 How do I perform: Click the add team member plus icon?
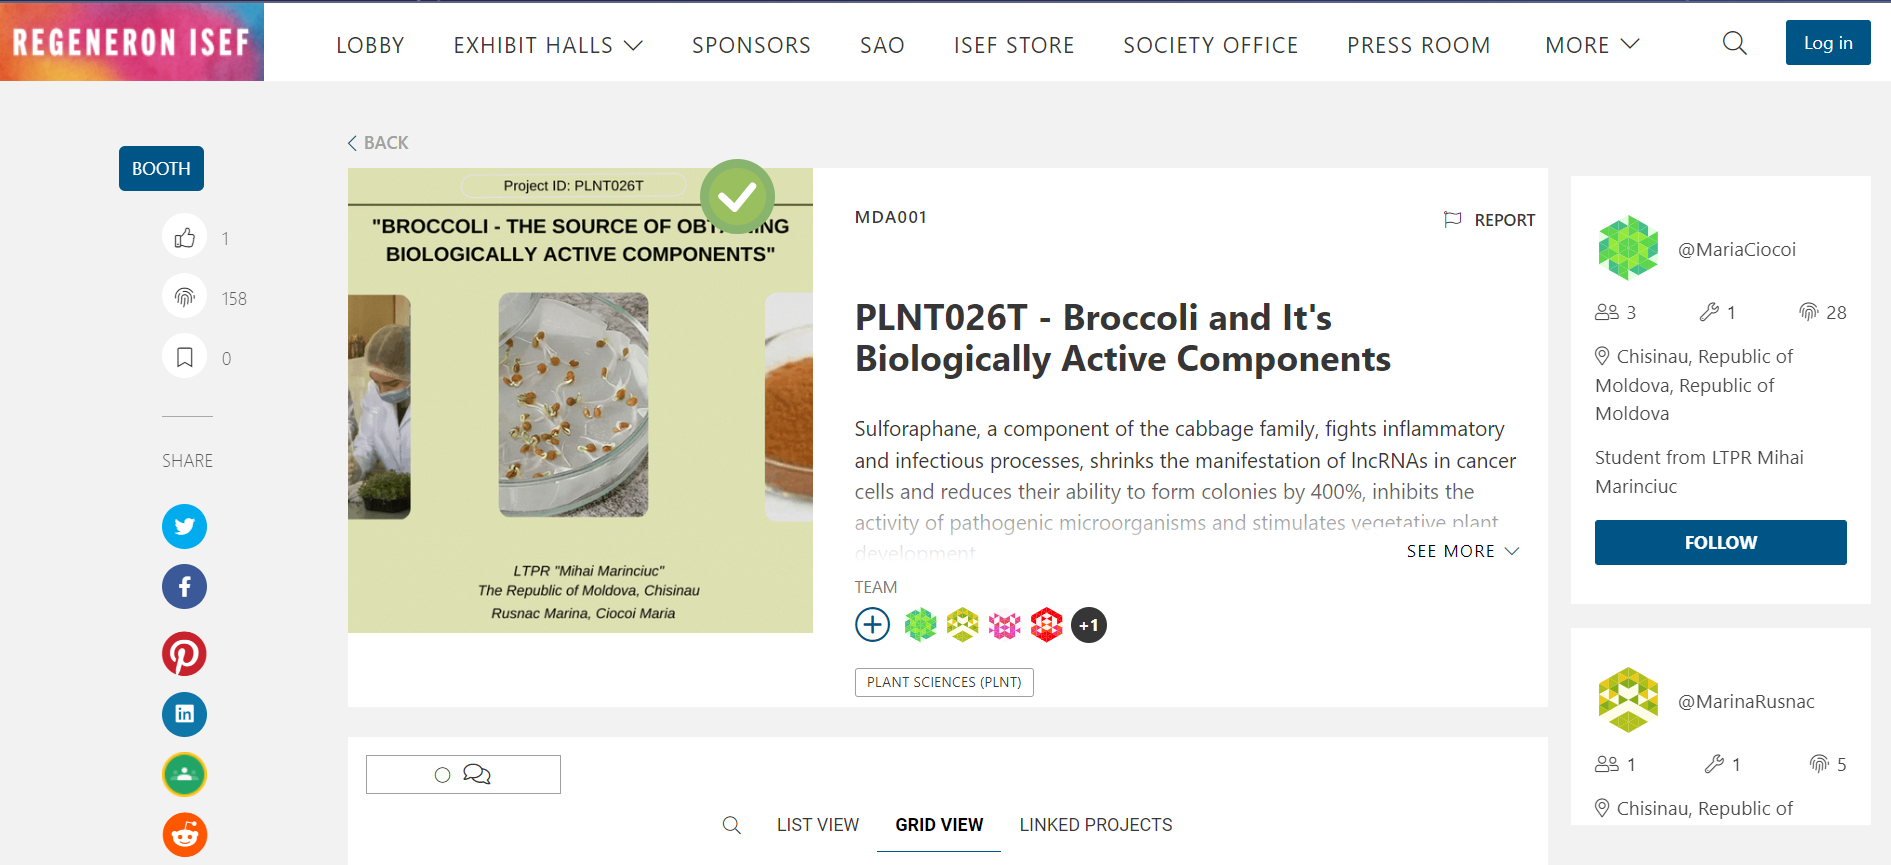coord(872,625)
